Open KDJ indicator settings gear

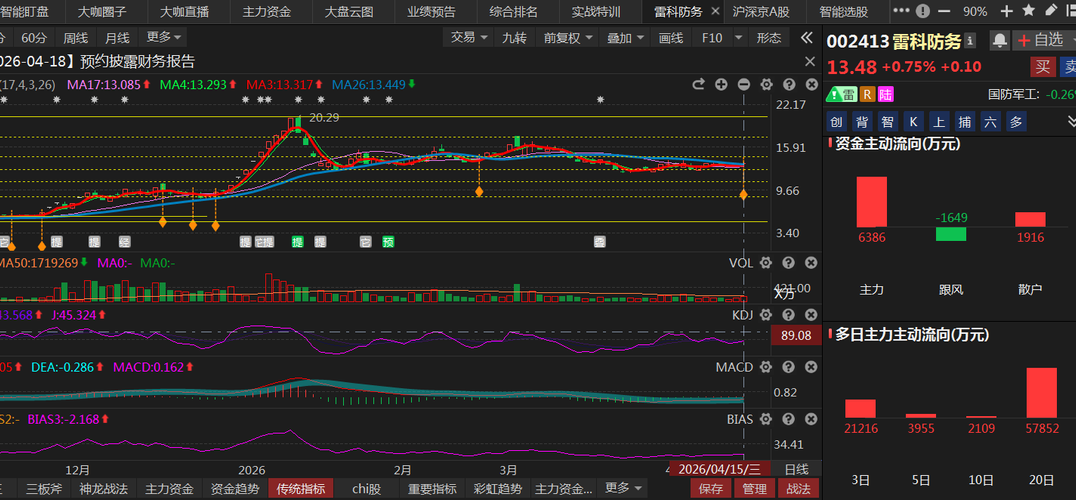point(767,315)
